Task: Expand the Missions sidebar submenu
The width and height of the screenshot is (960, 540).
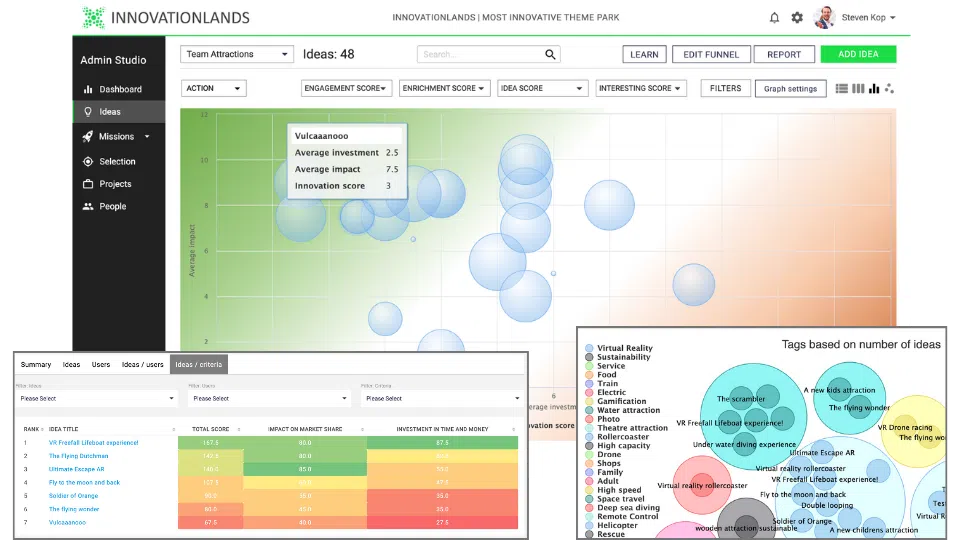Action: (x=147, y=137)
